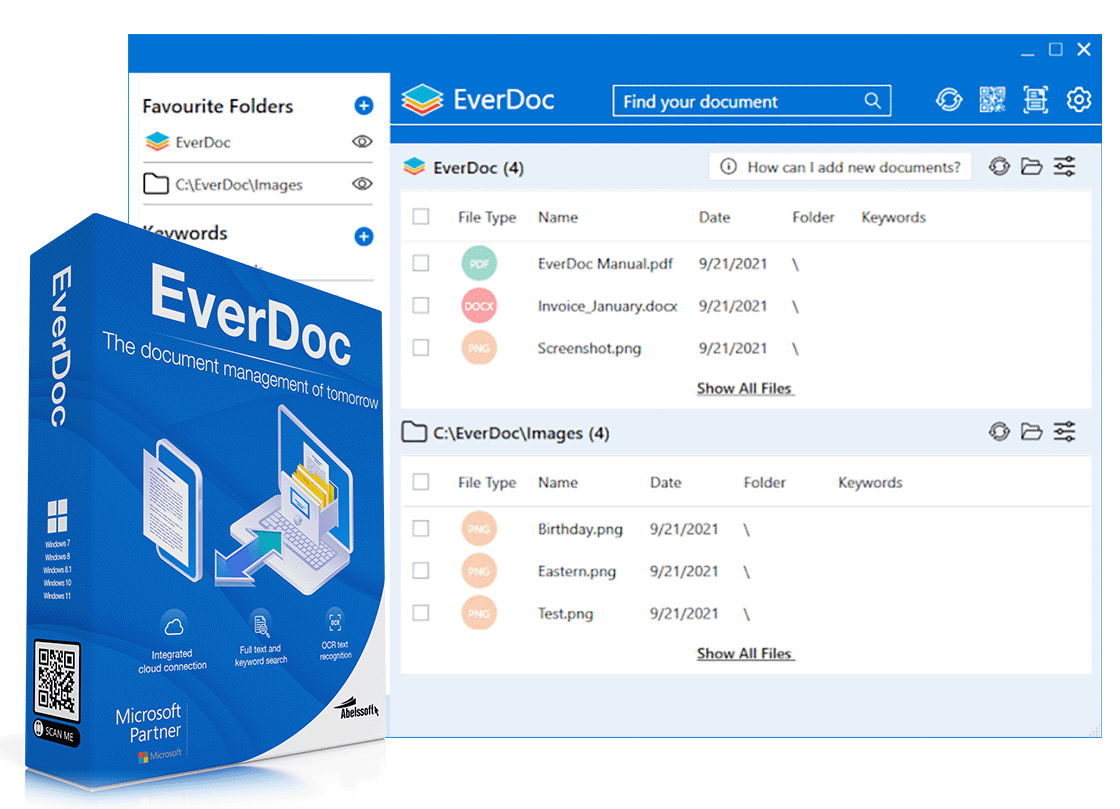The image size is (1120, 809).
Task: Click the DOCX badge for Invoice_January.docx
Action: click(x=479, y=306)
